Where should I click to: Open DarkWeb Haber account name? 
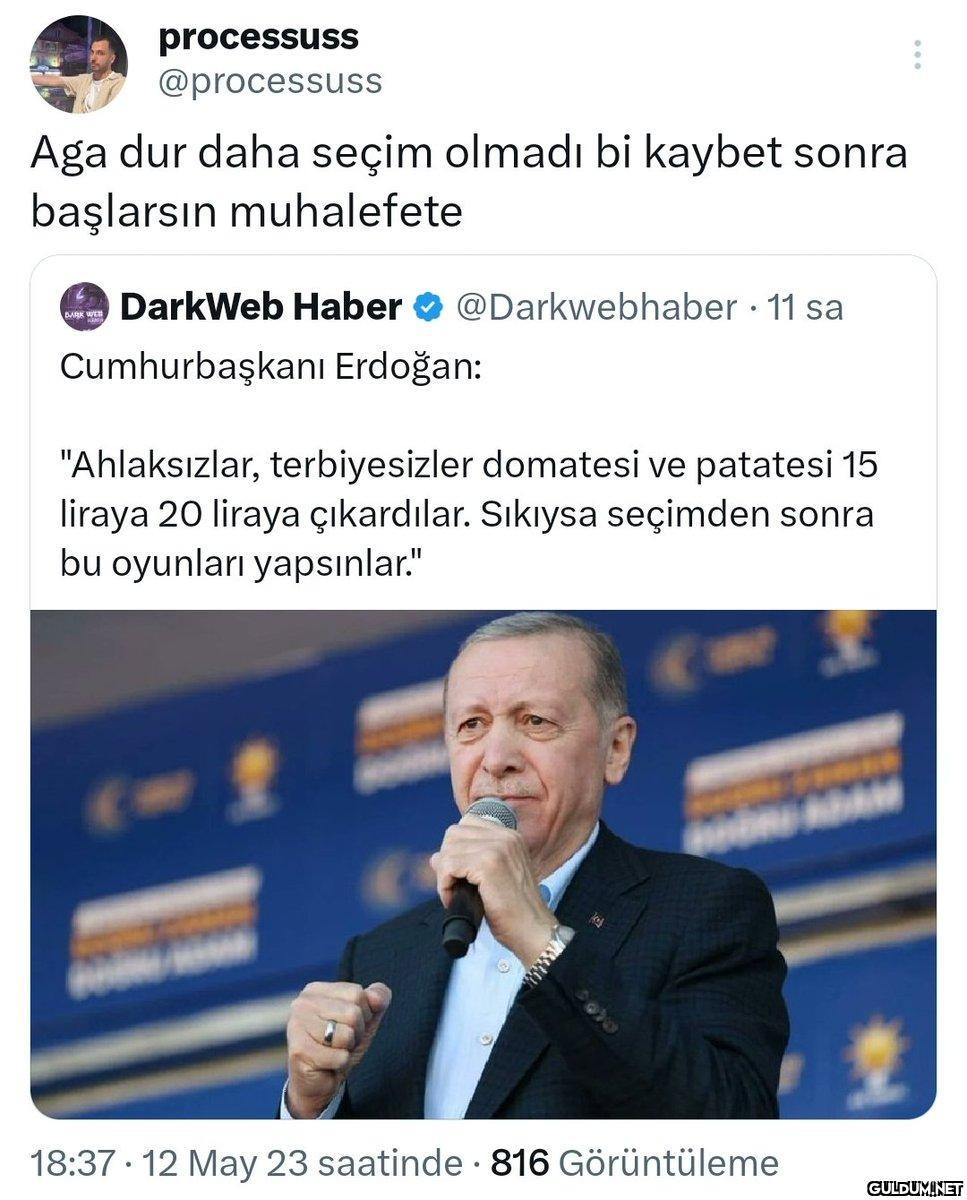point(260,307)
